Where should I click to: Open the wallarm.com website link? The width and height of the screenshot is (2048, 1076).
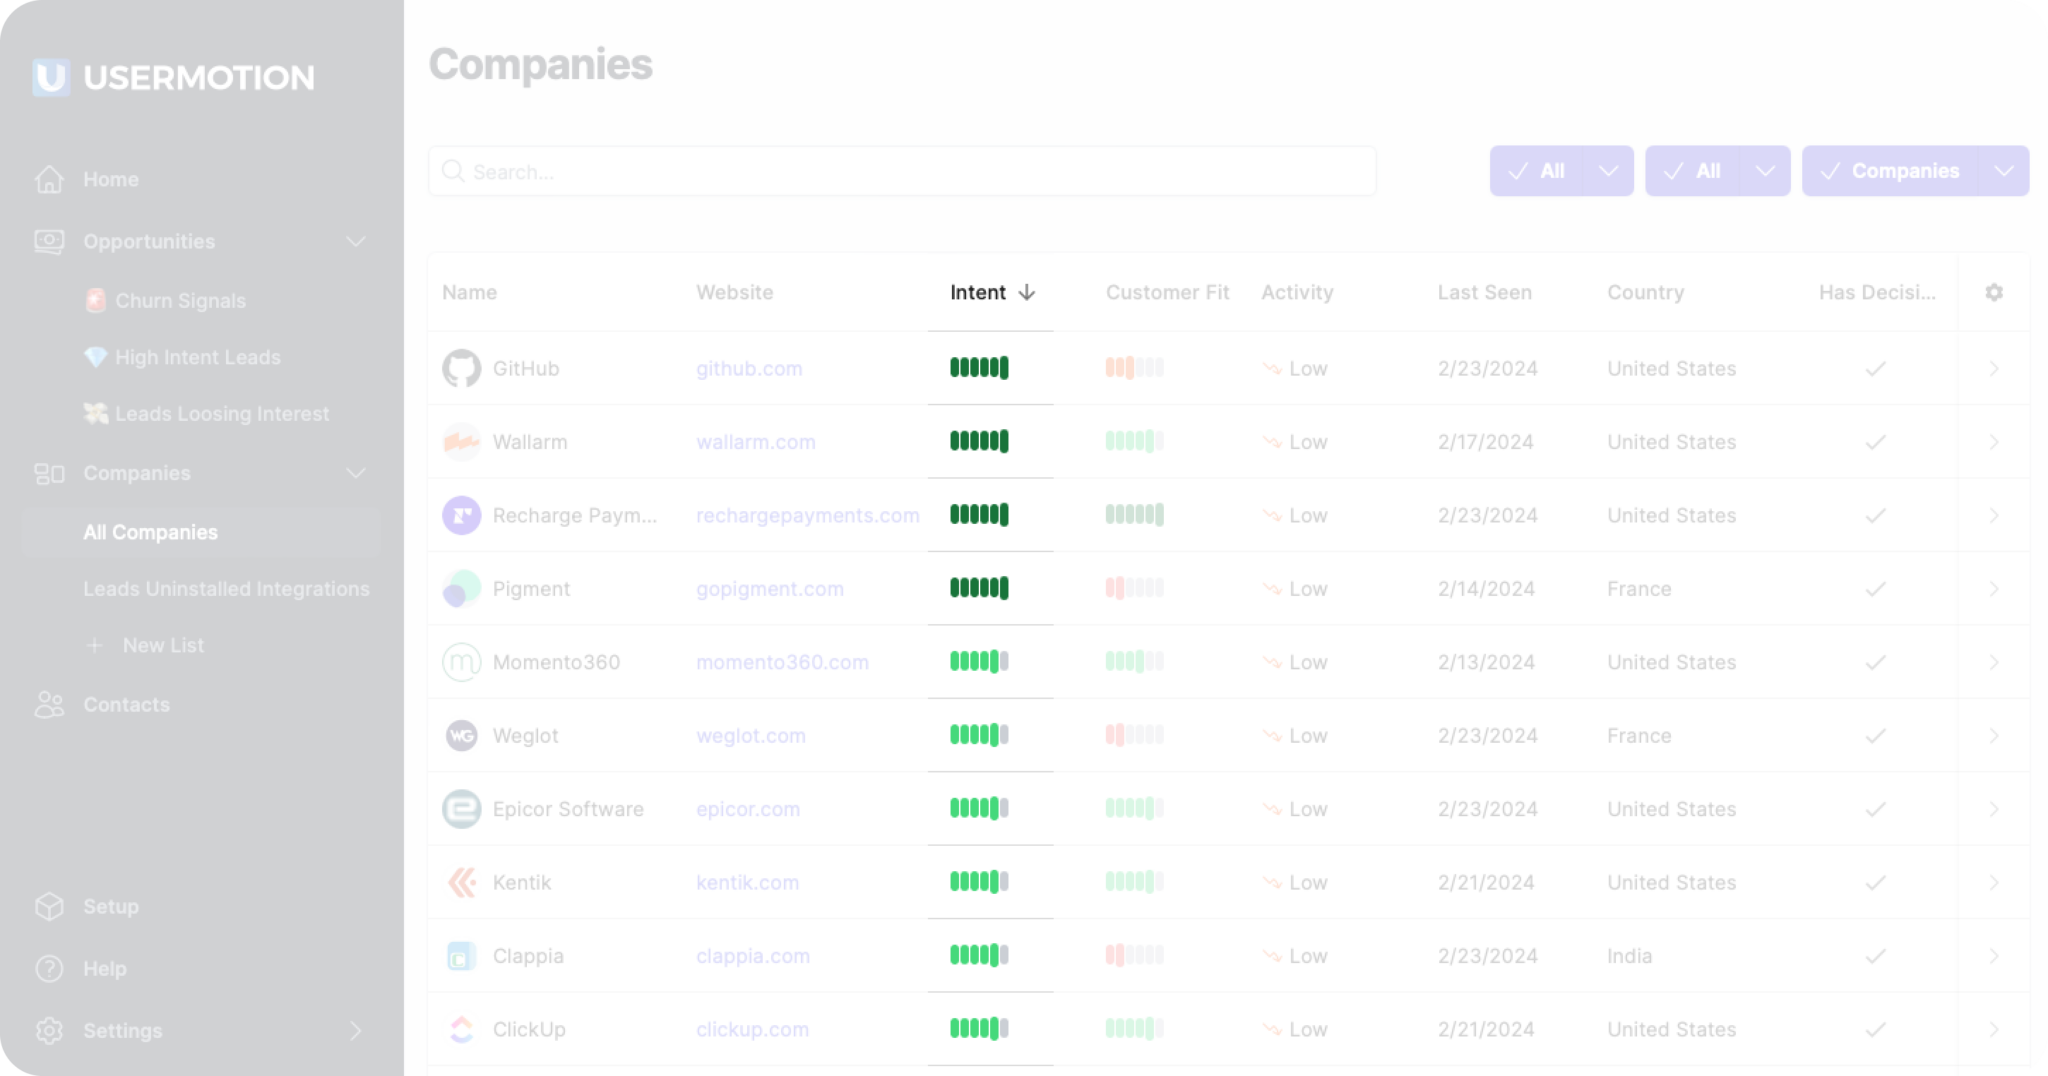(755, 442)
